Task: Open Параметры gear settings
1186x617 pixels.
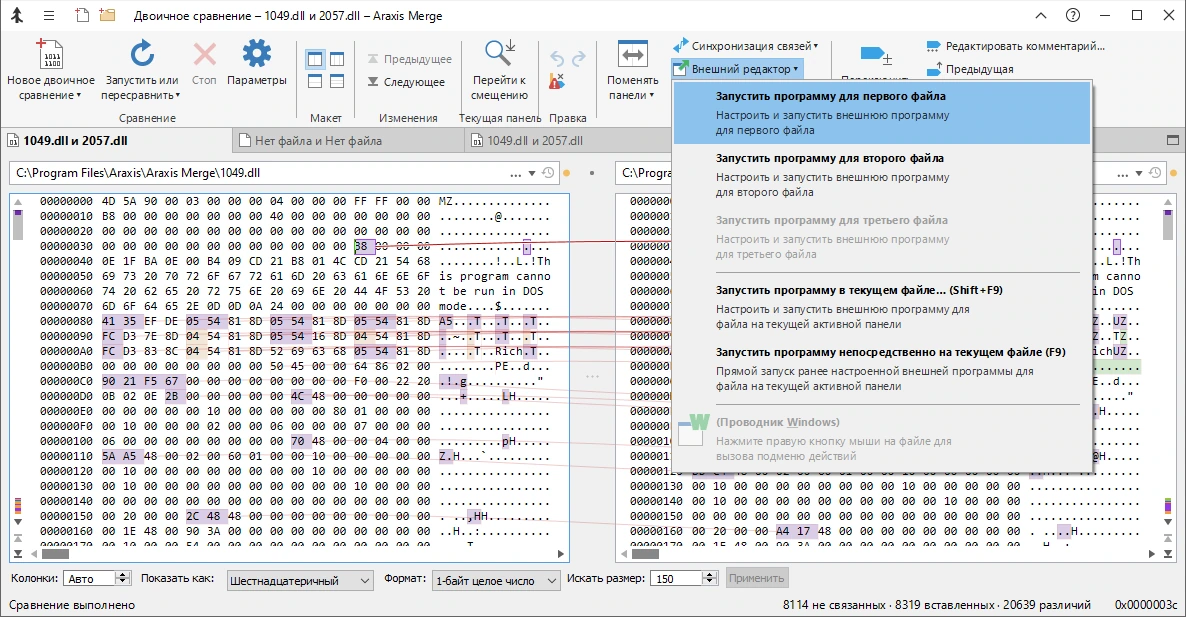Action: pyautogui.click(x=256, y=54)
